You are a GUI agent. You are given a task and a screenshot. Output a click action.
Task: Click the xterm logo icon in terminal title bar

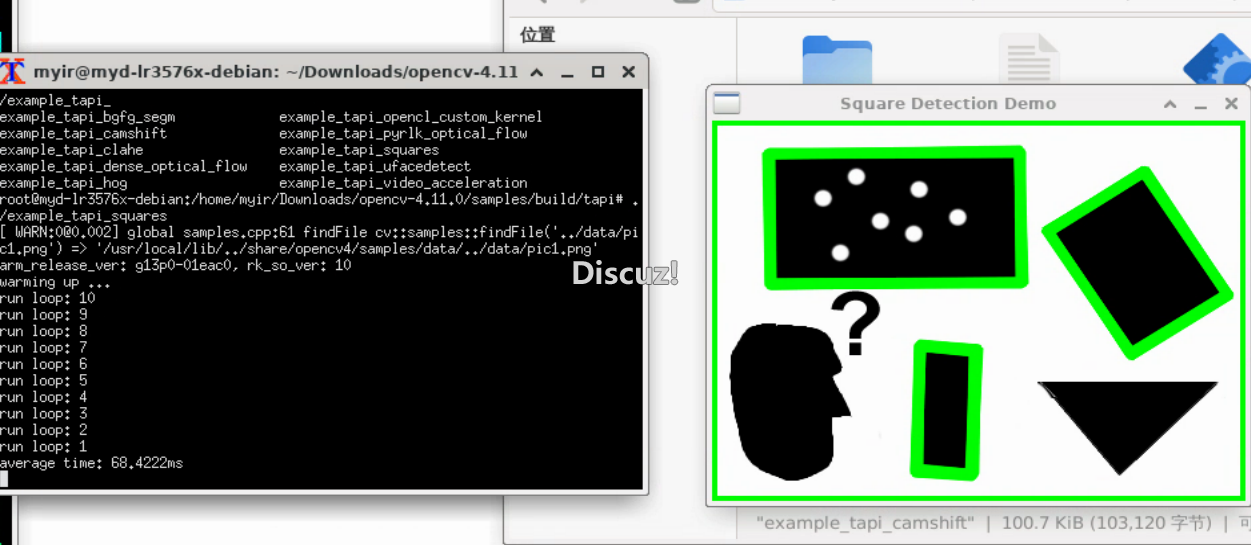13,71
